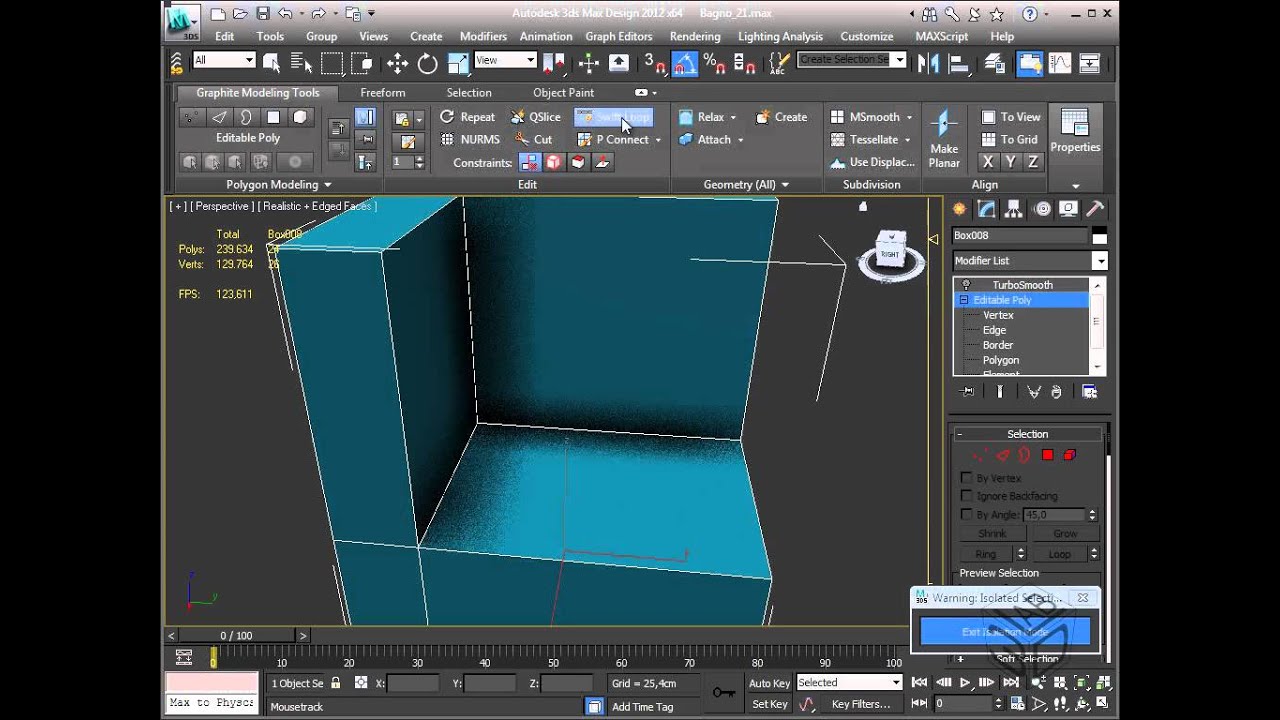This screenshot has width=1280, height=720.
Task: Open the Curve Editor icon
Action: click(x=1060, y=64)
